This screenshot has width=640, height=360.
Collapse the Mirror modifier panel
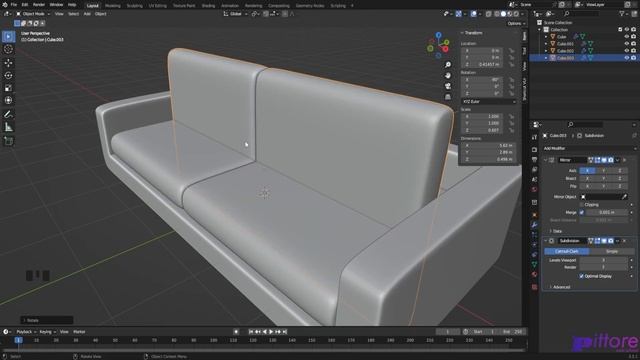coord(546,160)
